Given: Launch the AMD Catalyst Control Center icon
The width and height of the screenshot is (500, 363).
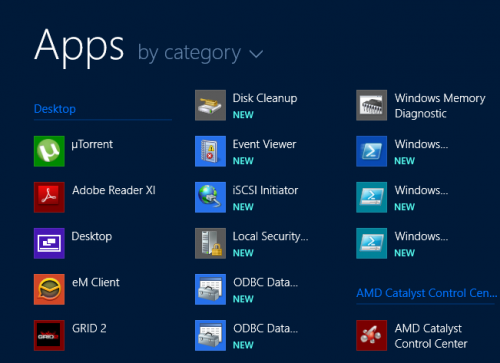Looking at the screenshot, I should (372, 335).
